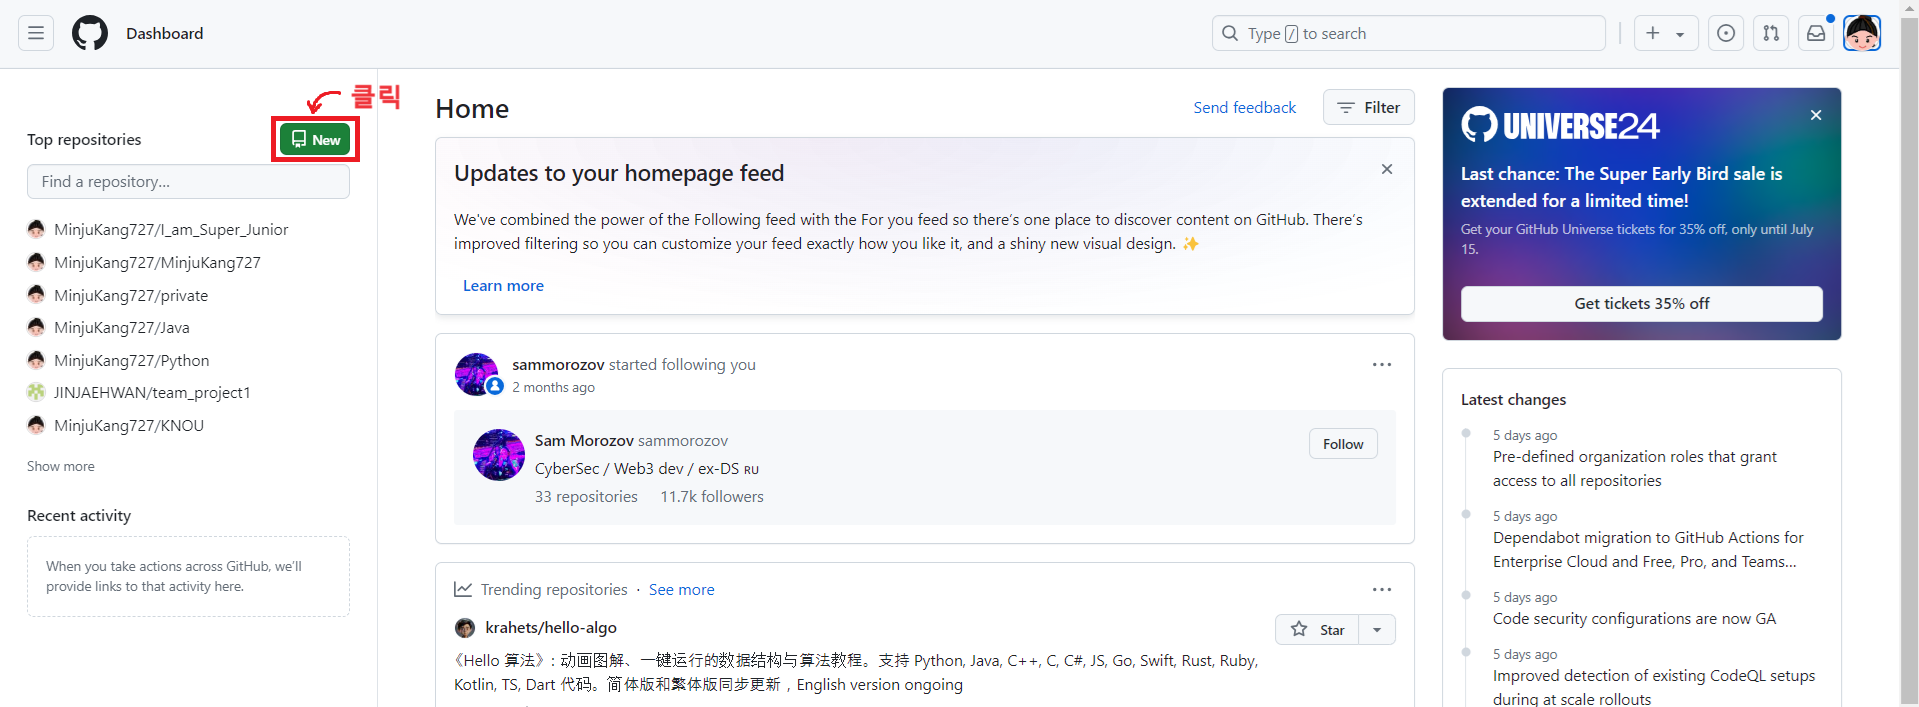Click the 33 repositories text
The image size is (1919, 707).
tap(586, 497)
